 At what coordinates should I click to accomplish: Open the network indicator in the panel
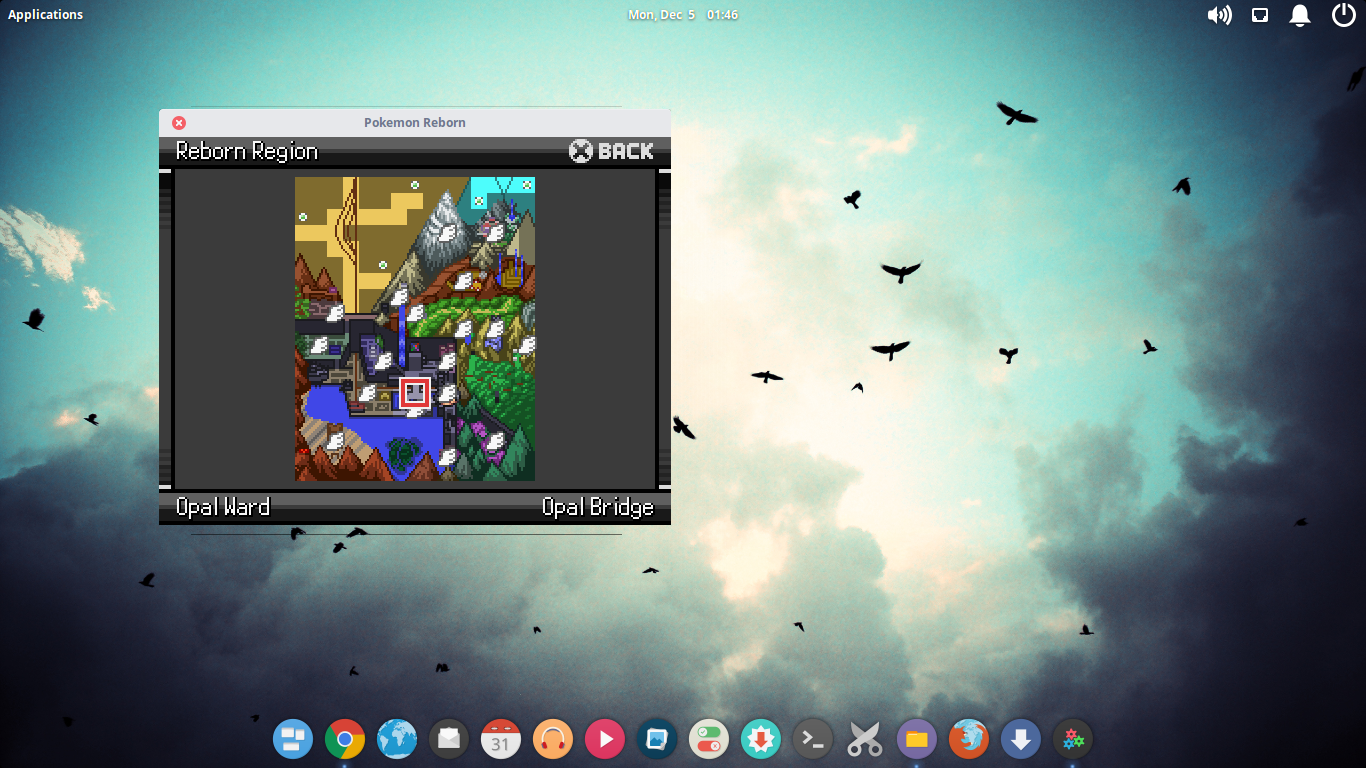pyautogui.click(x=1260, y=15)
